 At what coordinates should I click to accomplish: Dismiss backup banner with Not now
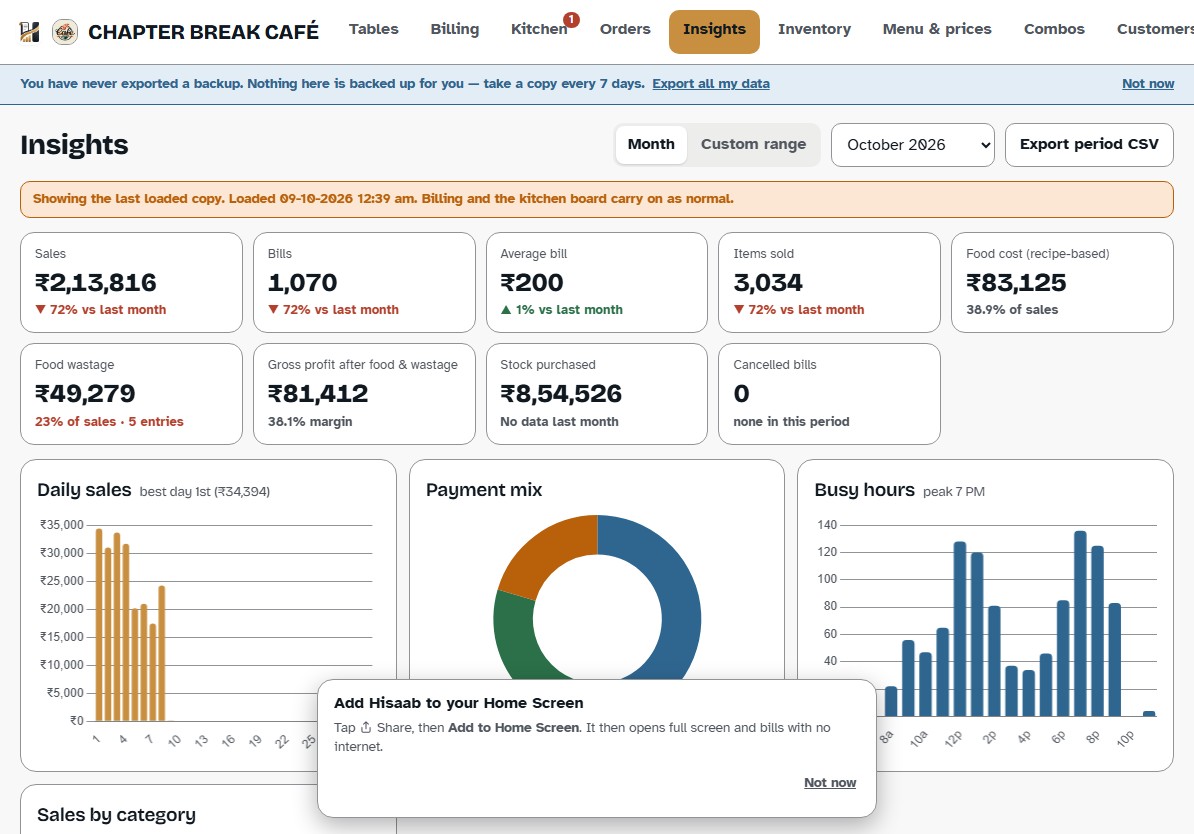[x=1148, y=84]
